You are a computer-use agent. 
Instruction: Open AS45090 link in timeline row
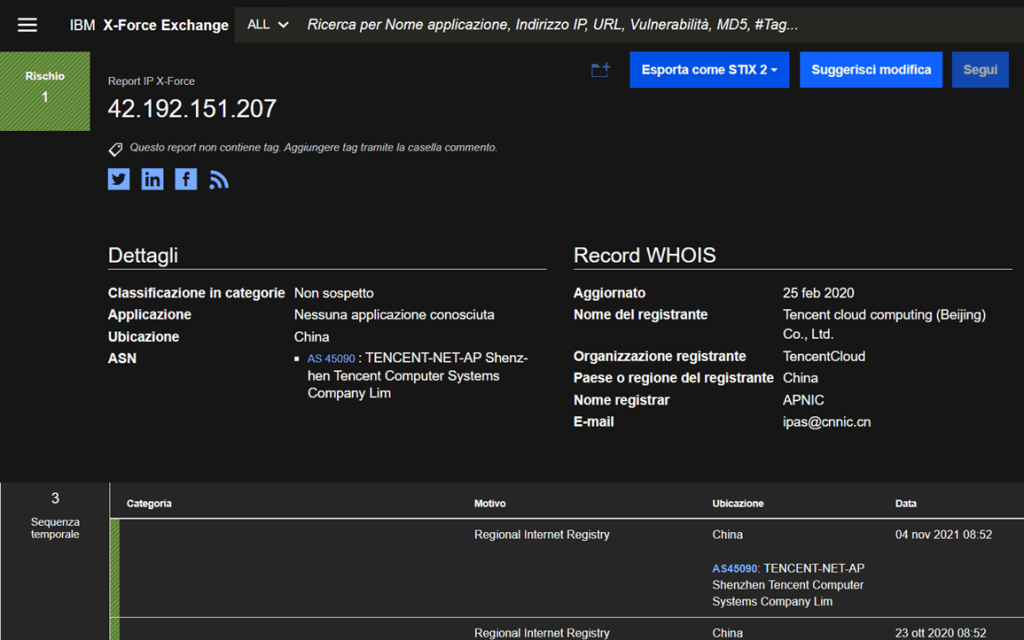point(735,569)
